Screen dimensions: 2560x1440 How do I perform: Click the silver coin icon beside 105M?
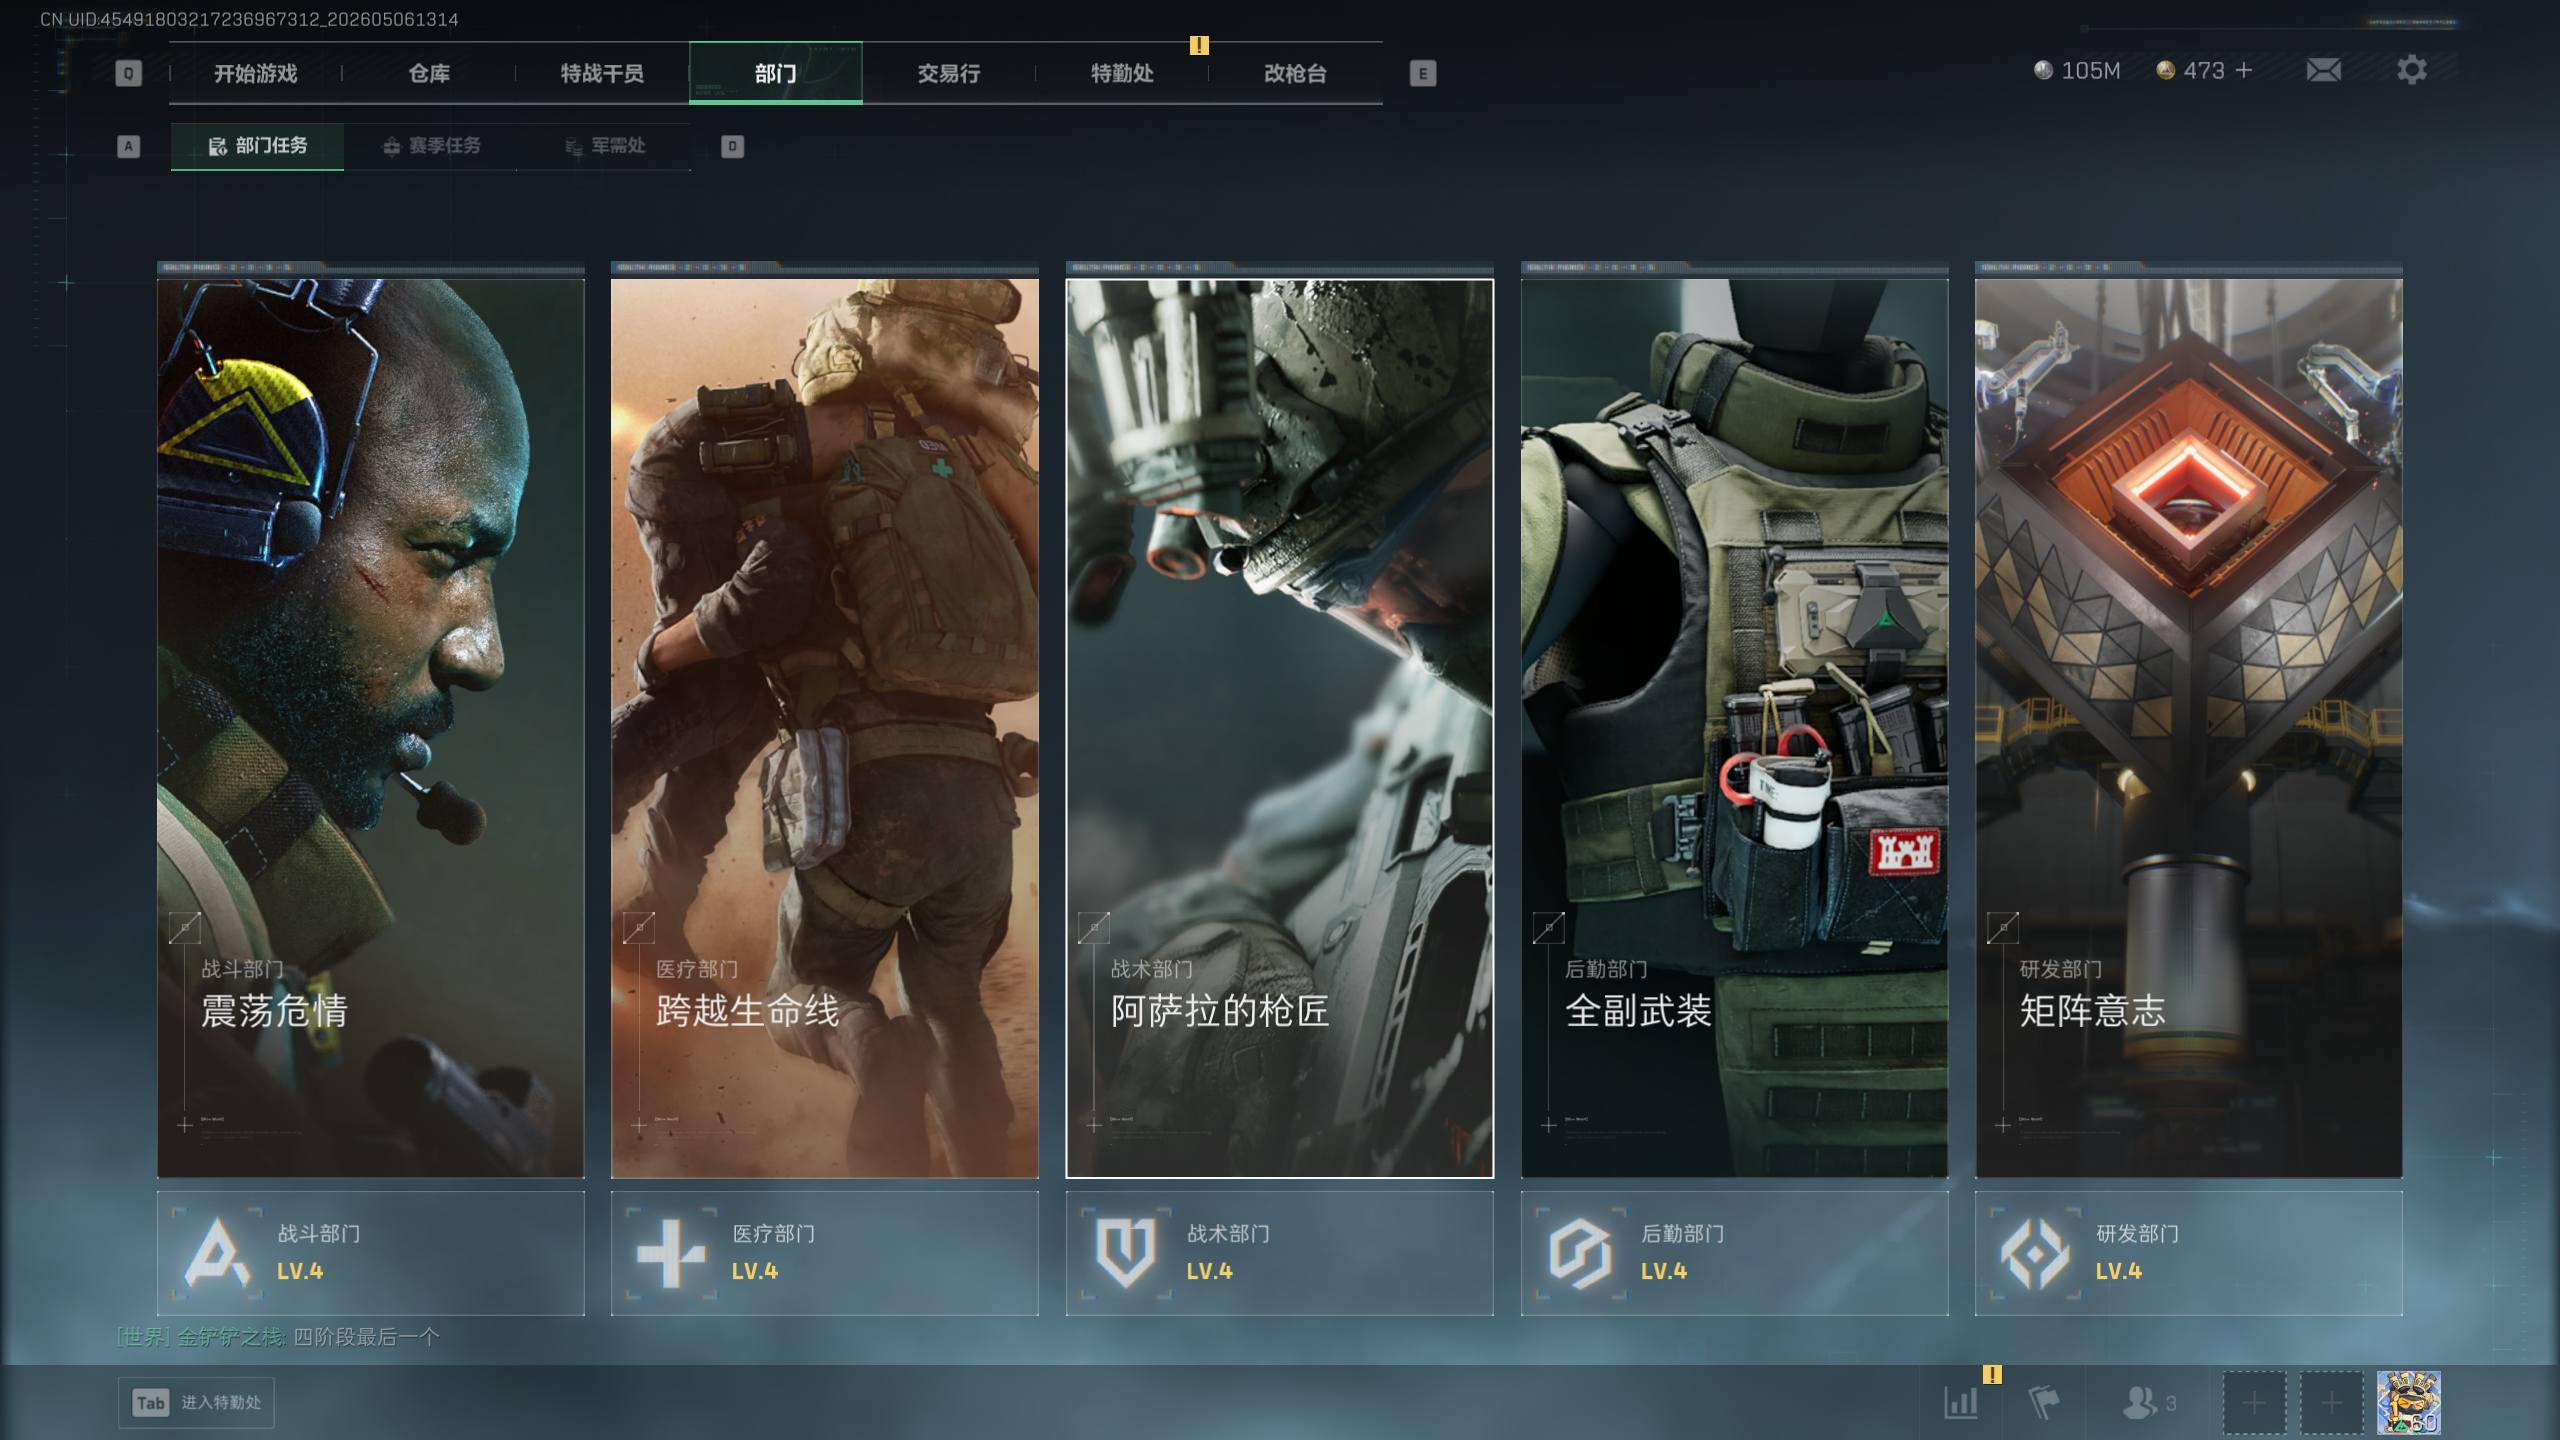(2043, 70)
